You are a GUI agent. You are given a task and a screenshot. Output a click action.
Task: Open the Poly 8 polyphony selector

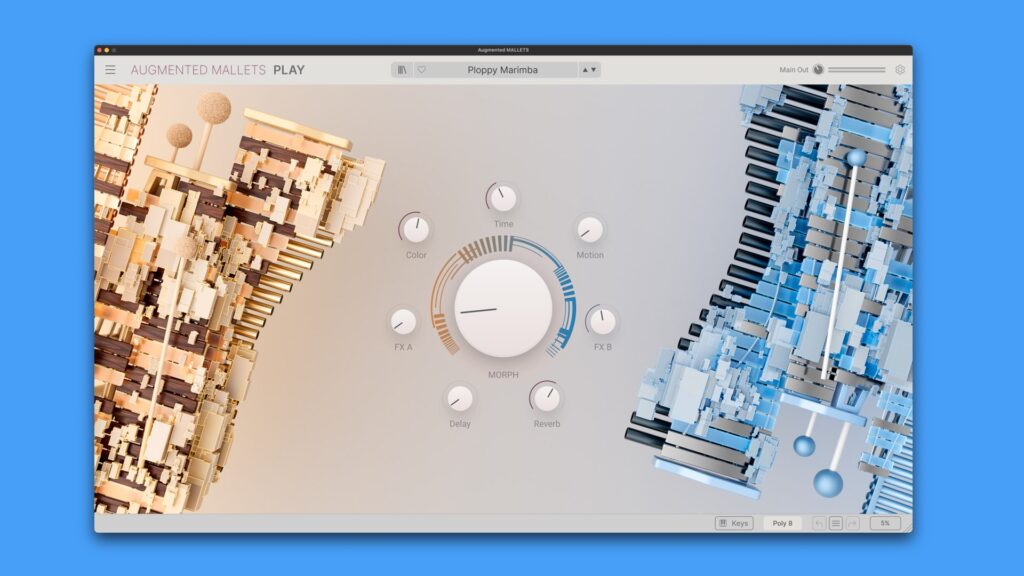pyautogui.click(x=782, y=523)
